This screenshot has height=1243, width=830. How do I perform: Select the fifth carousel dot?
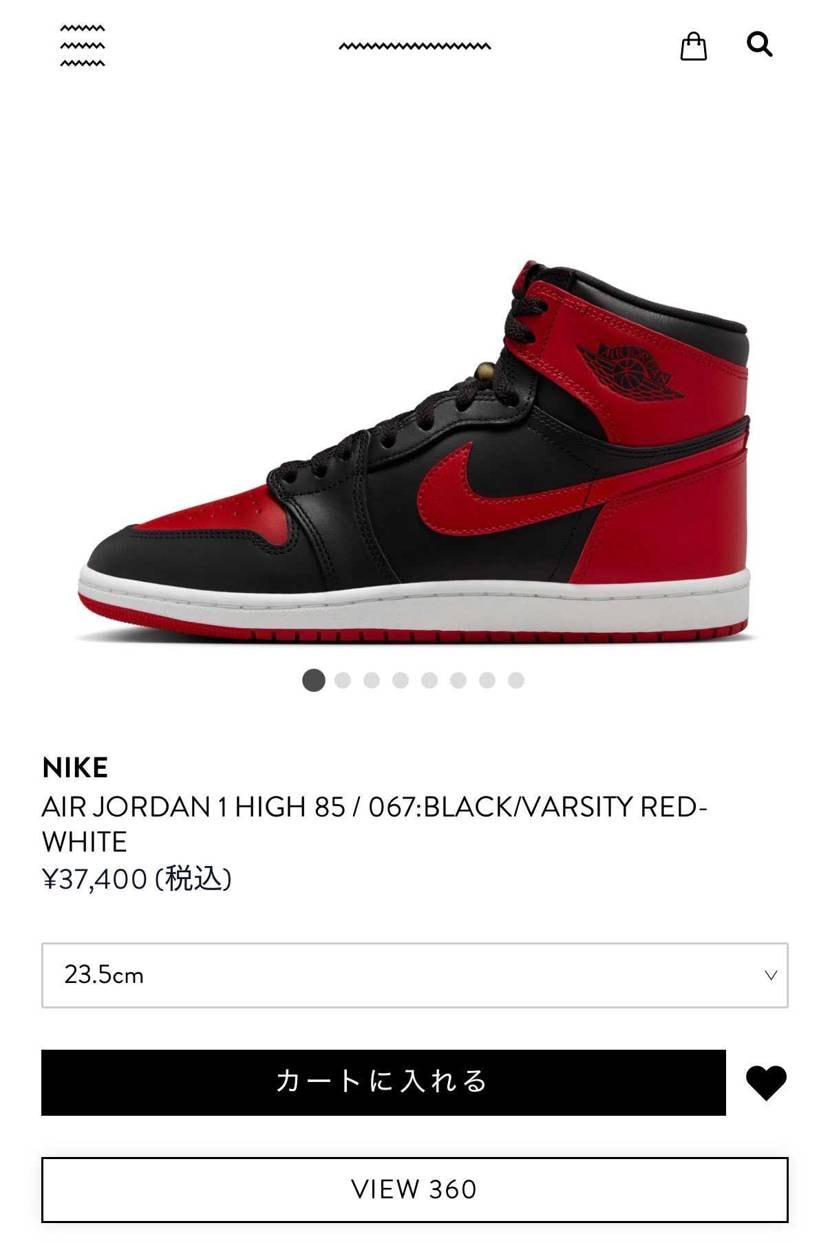(430, 680)
